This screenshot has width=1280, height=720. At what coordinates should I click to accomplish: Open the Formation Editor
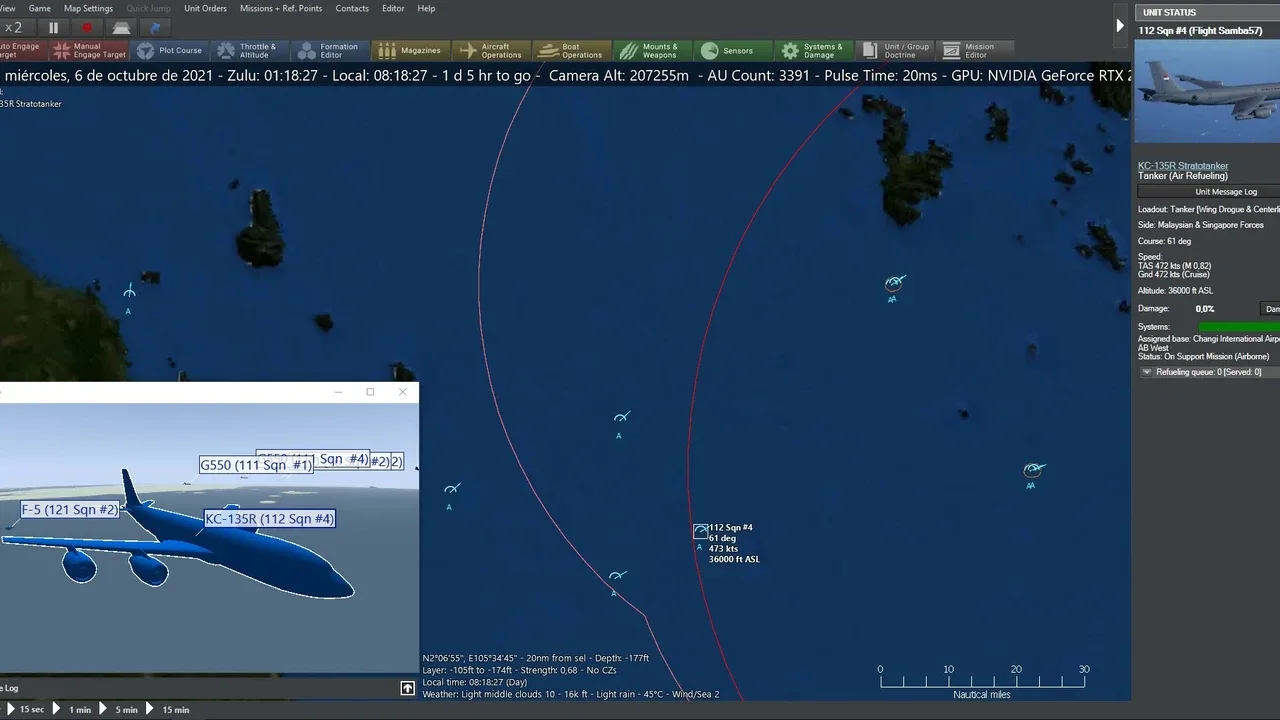(x=328, y=50)
